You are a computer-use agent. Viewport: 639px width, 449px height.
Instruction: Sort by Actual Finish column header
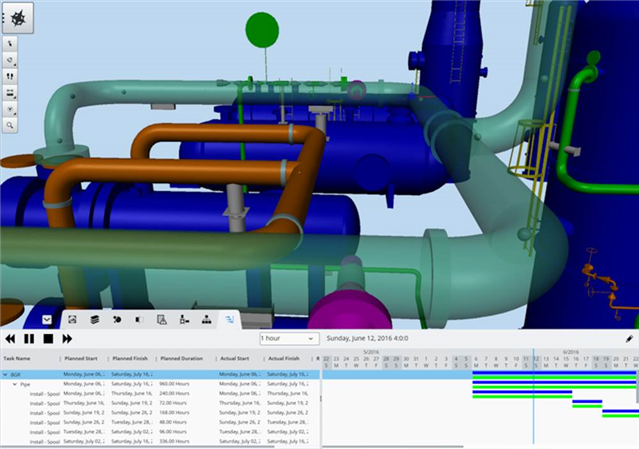point(284,359)
